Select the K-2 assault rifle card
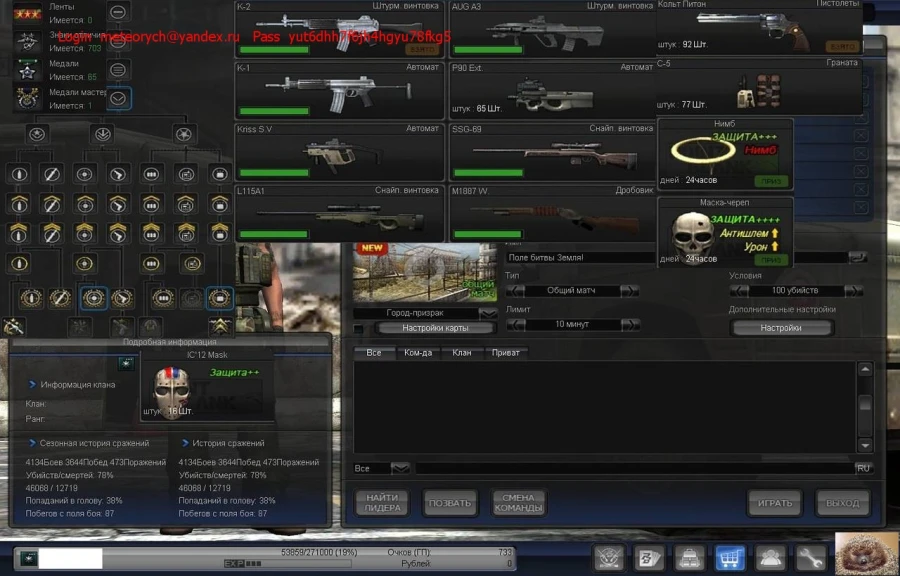 click(x=340, y=29)
